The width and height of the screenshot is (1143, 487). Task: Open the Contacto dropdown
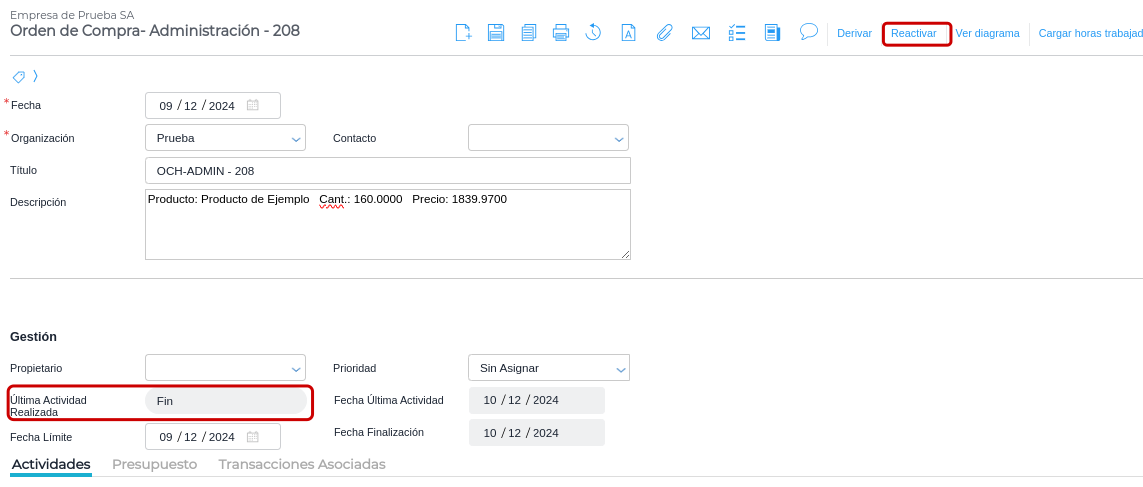[619, 138]
